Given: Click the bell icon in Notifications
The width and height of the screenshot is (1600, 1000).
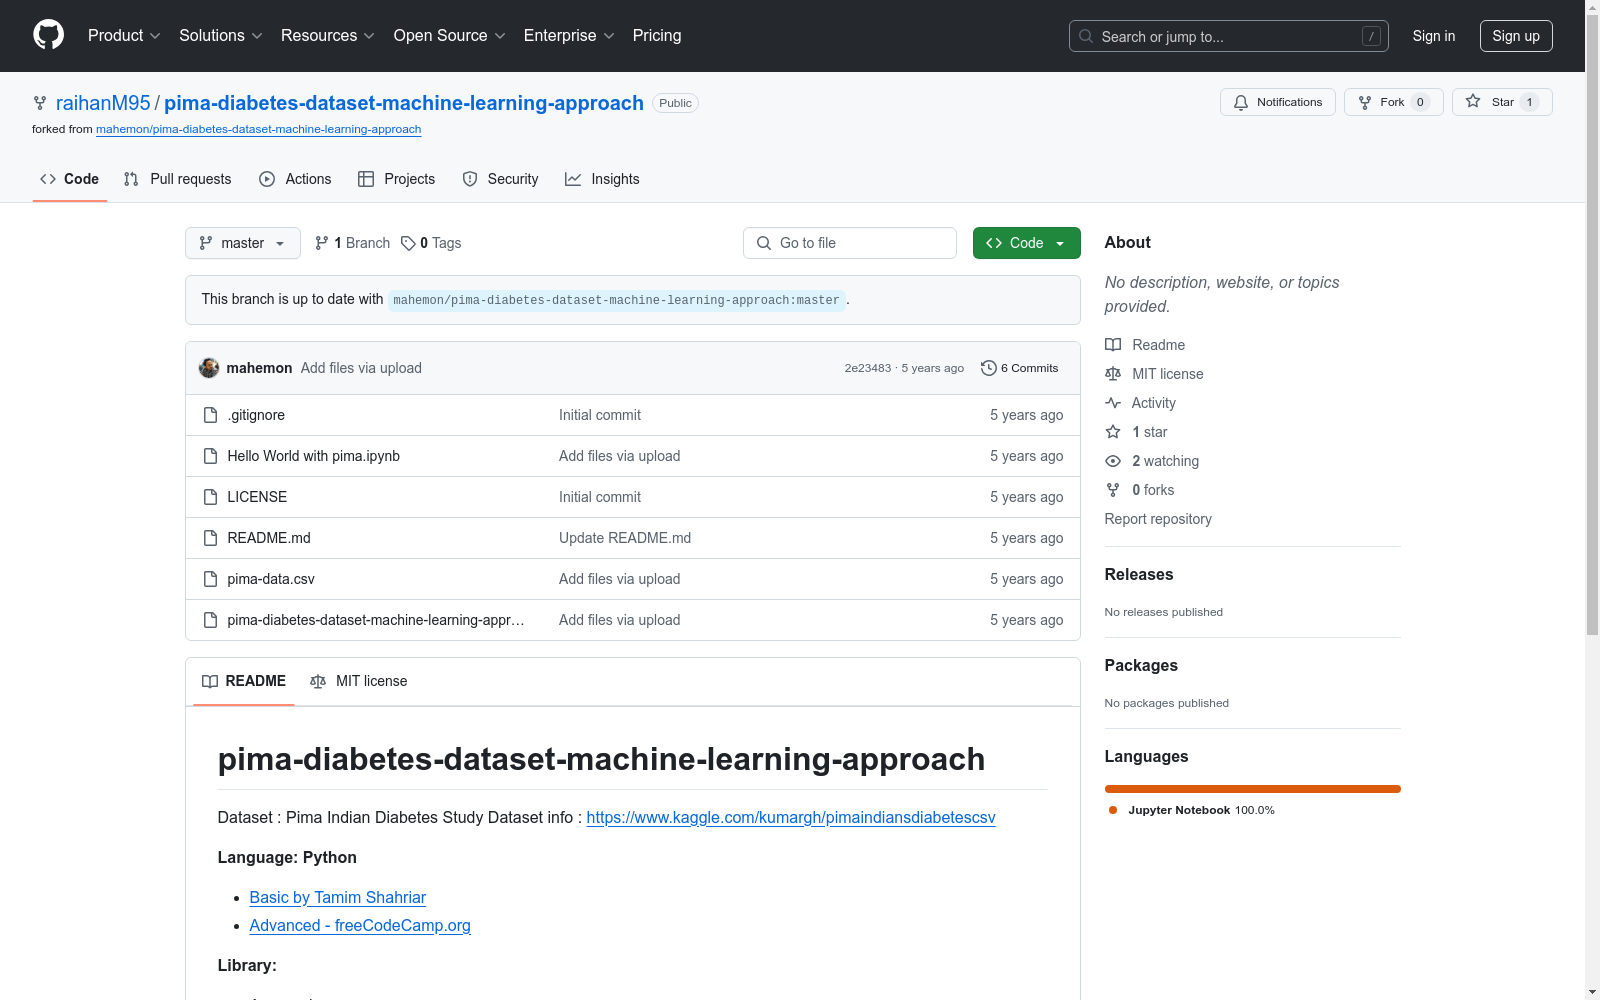Looking at the screenshot, I should (x=1241, y=102).
